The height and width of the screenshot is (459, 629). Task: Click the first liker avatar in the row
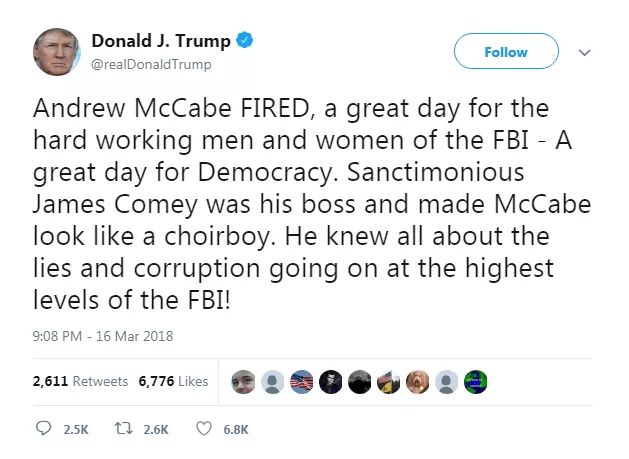click(243, 381)
